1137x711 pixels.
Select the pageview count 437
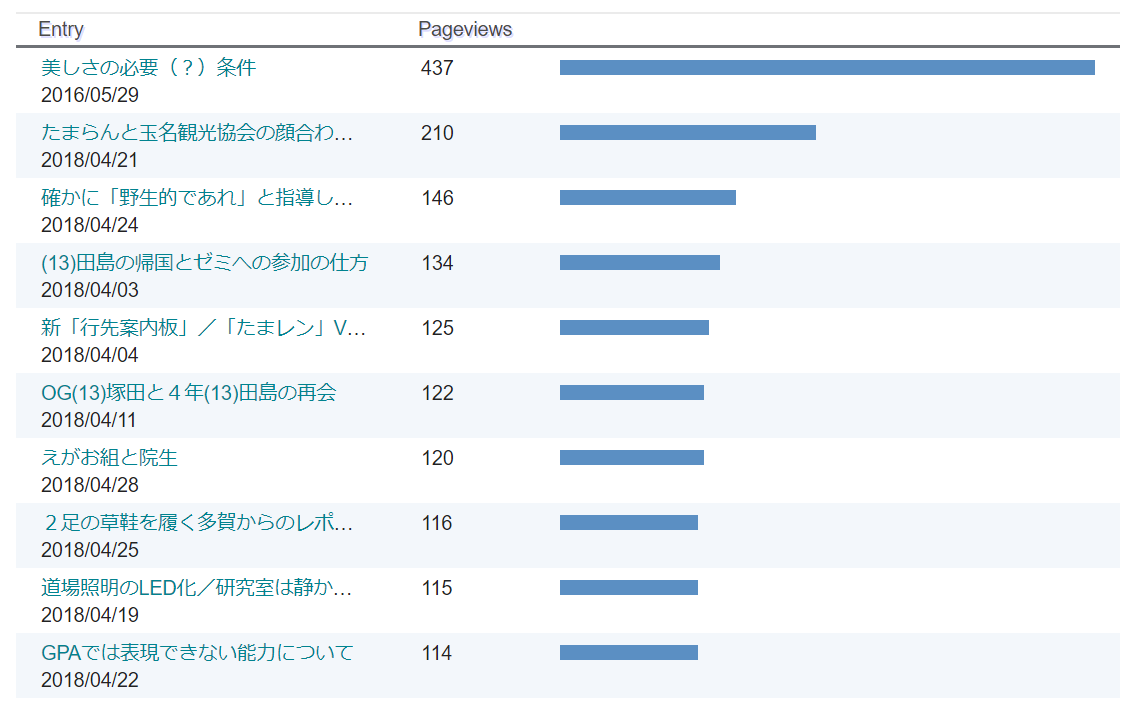[437, 68]
